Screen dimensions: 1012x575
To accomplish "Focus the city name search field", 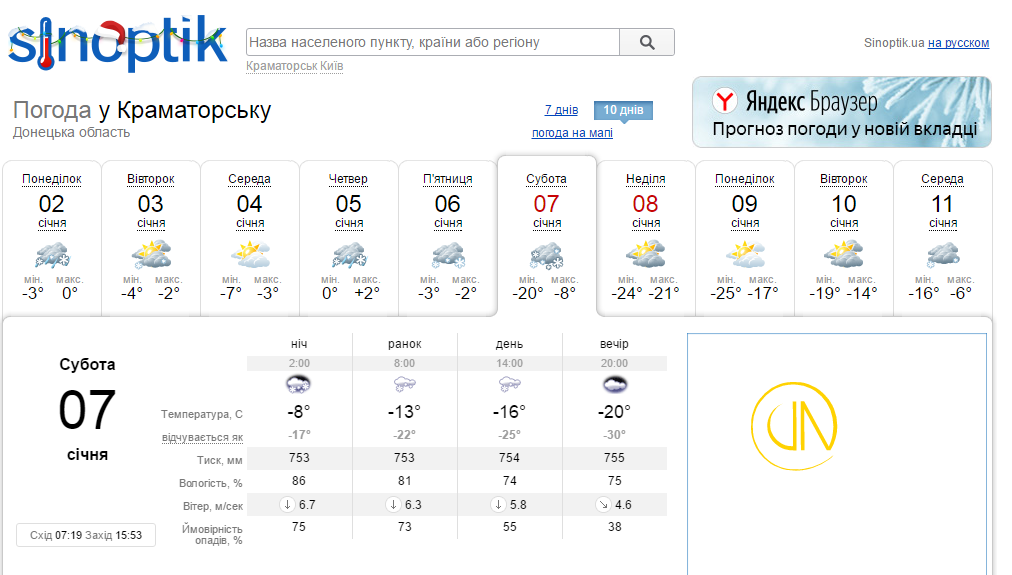I will 432,42.
